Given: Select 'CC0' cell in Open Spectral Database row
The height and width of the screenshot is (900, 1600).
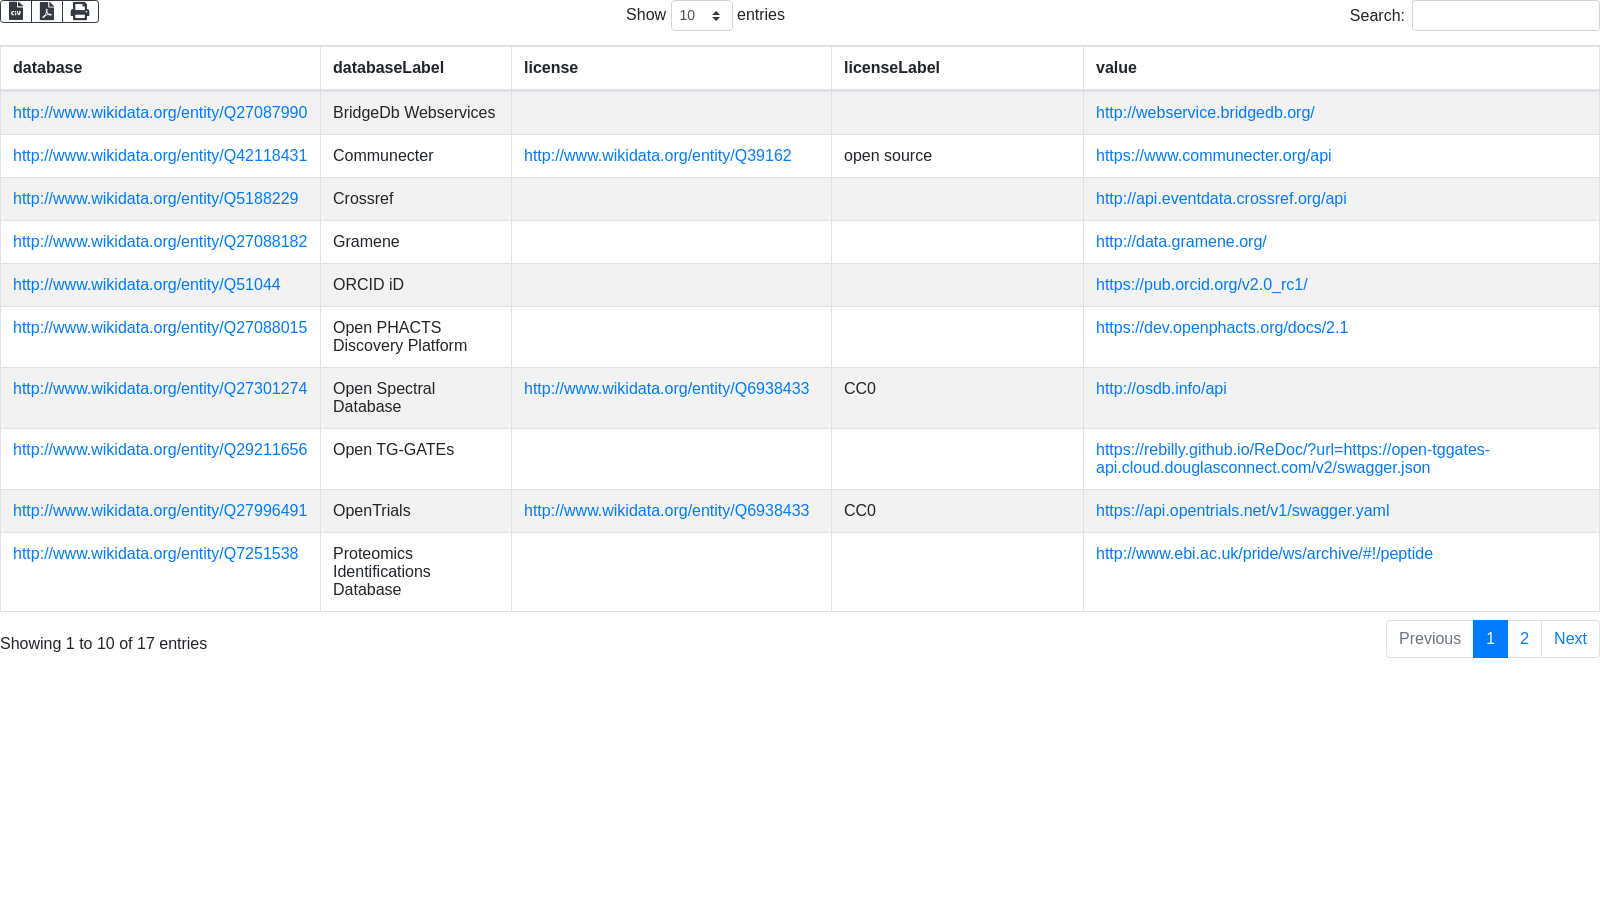Looking at the screenshot, I should (x=957, y=398).
